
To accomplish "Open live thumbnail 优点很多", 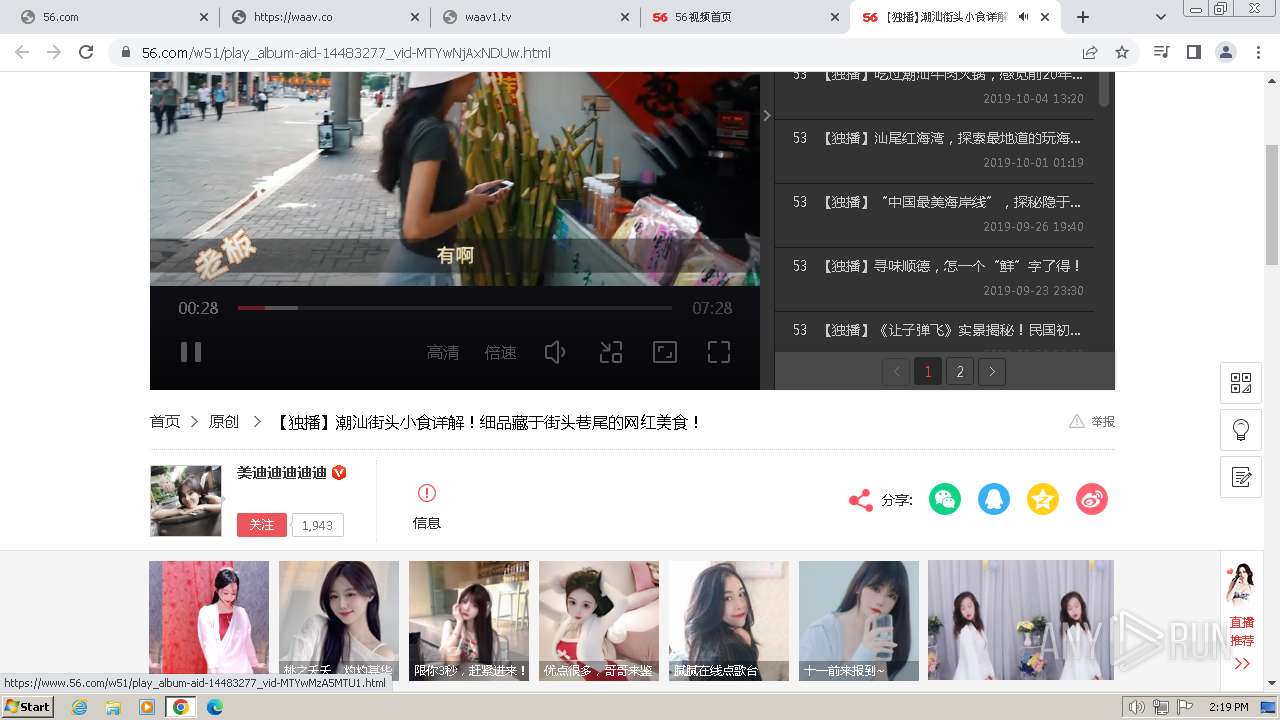I will pyautogui.click(x=599, y=620).
